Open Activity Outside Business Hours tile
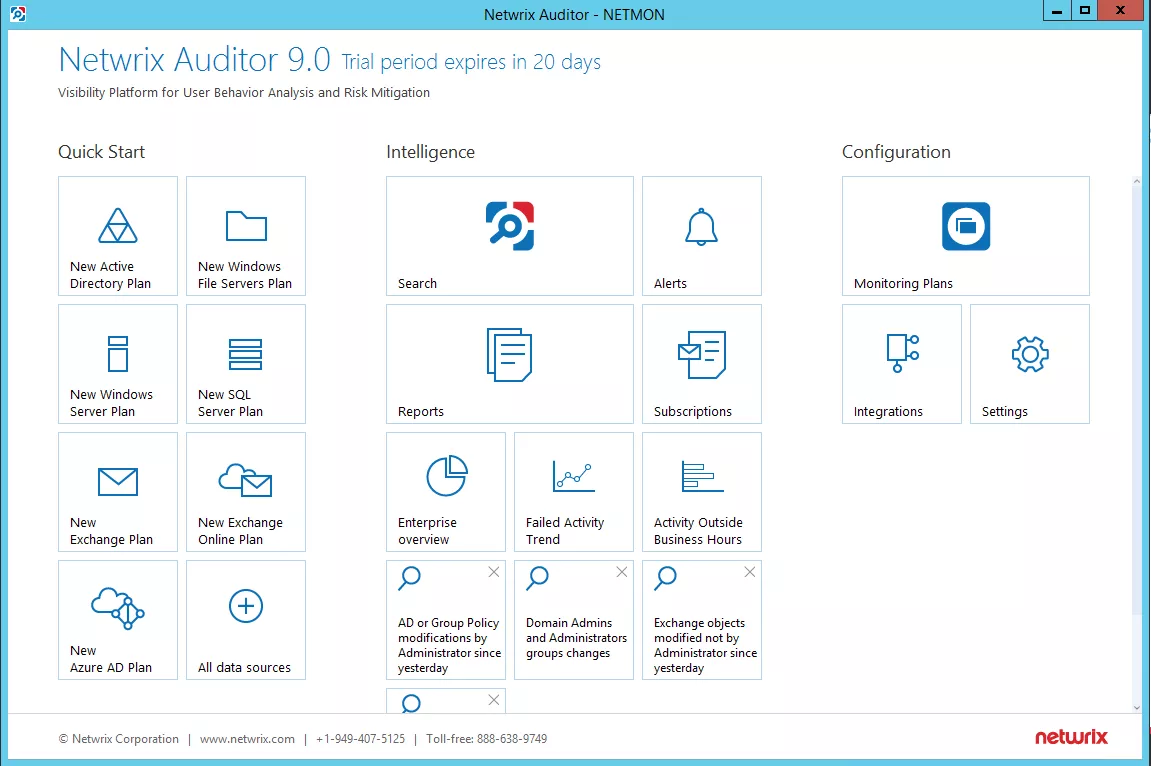Screen dimensions: 1151x766 (702, 492)
